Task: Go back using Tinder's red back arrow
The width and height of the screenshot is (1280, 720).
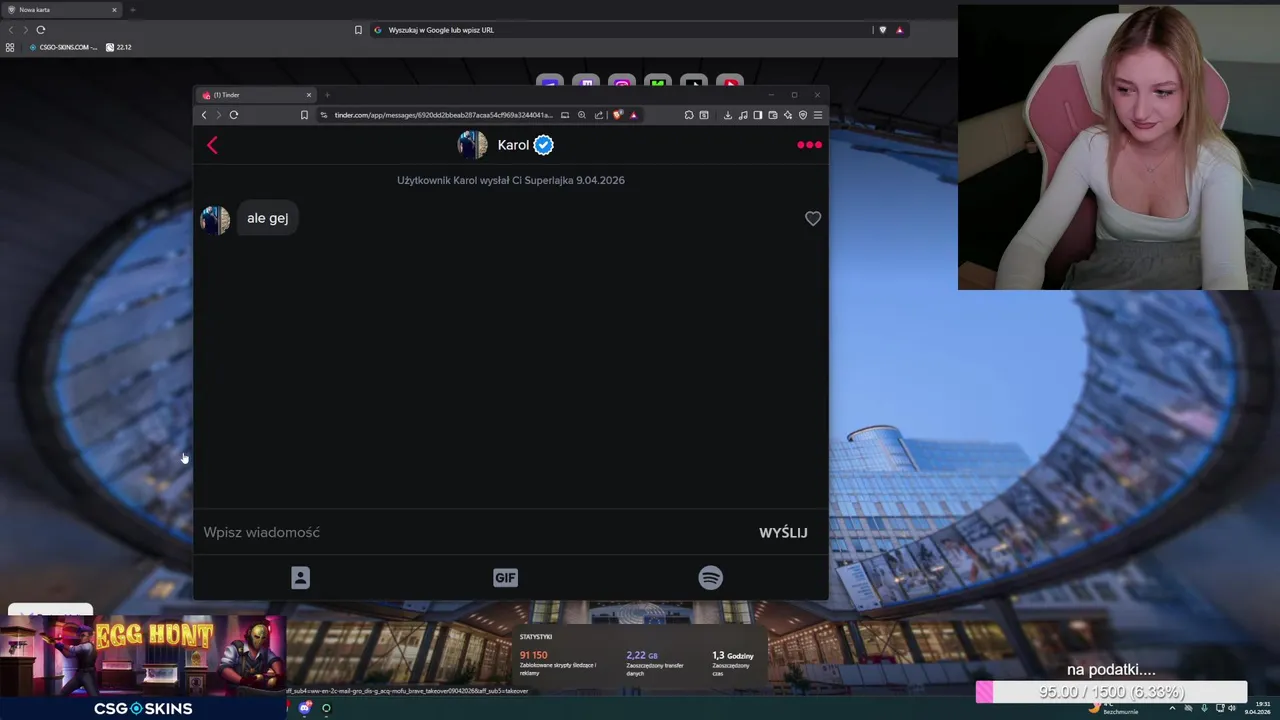Action: pos(212,146)
